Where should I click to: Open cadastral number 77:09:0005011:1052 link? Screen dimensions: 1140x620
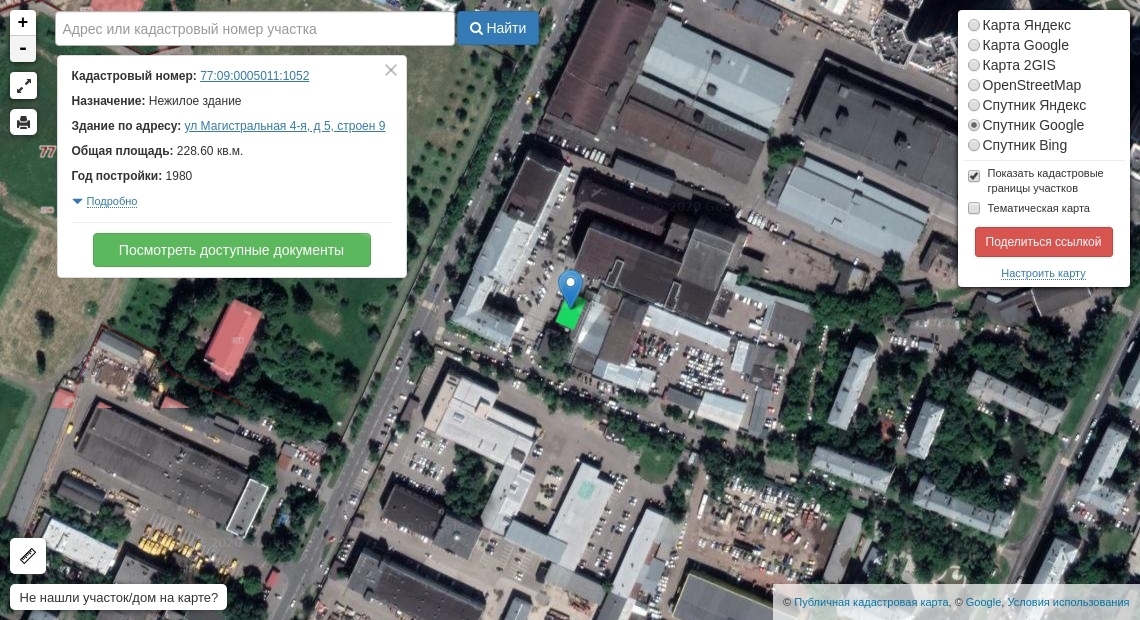(x=254, y=76)
